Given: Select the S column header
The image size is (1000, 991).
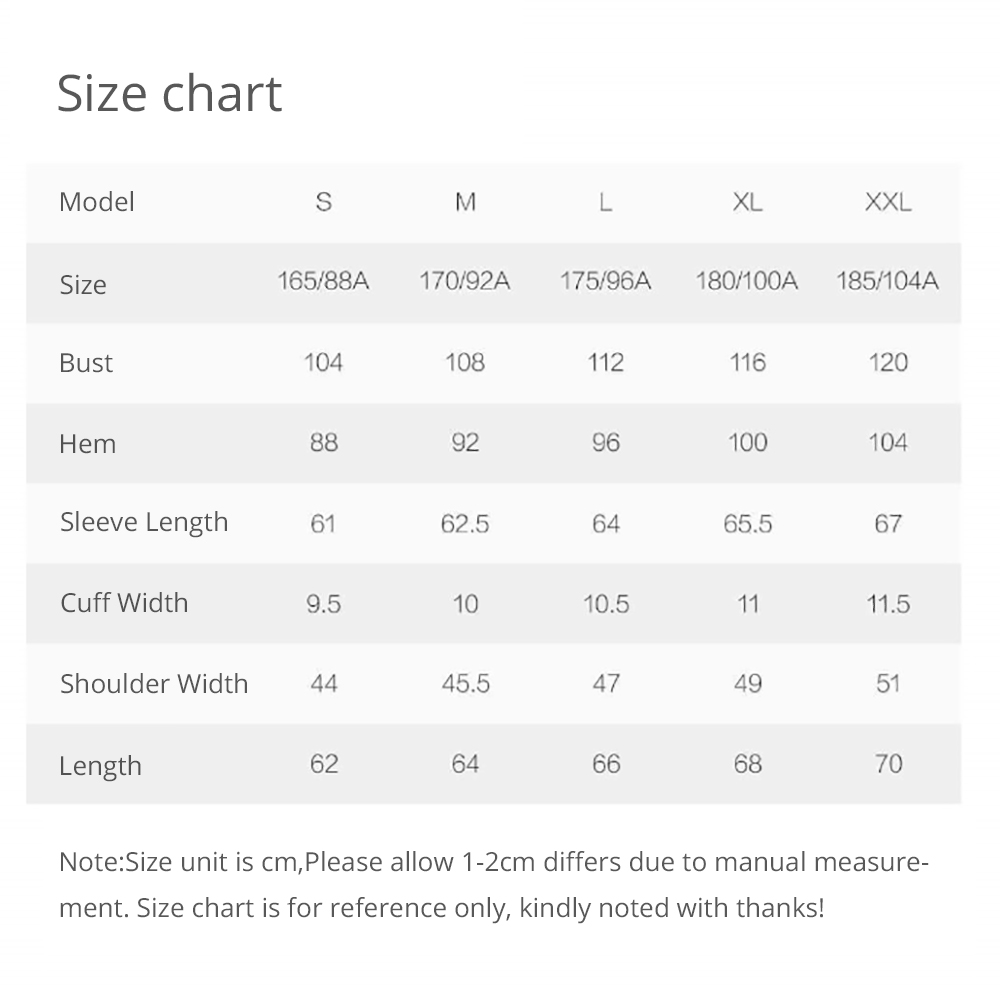Looking at the screenshot, I should (323, 202).
